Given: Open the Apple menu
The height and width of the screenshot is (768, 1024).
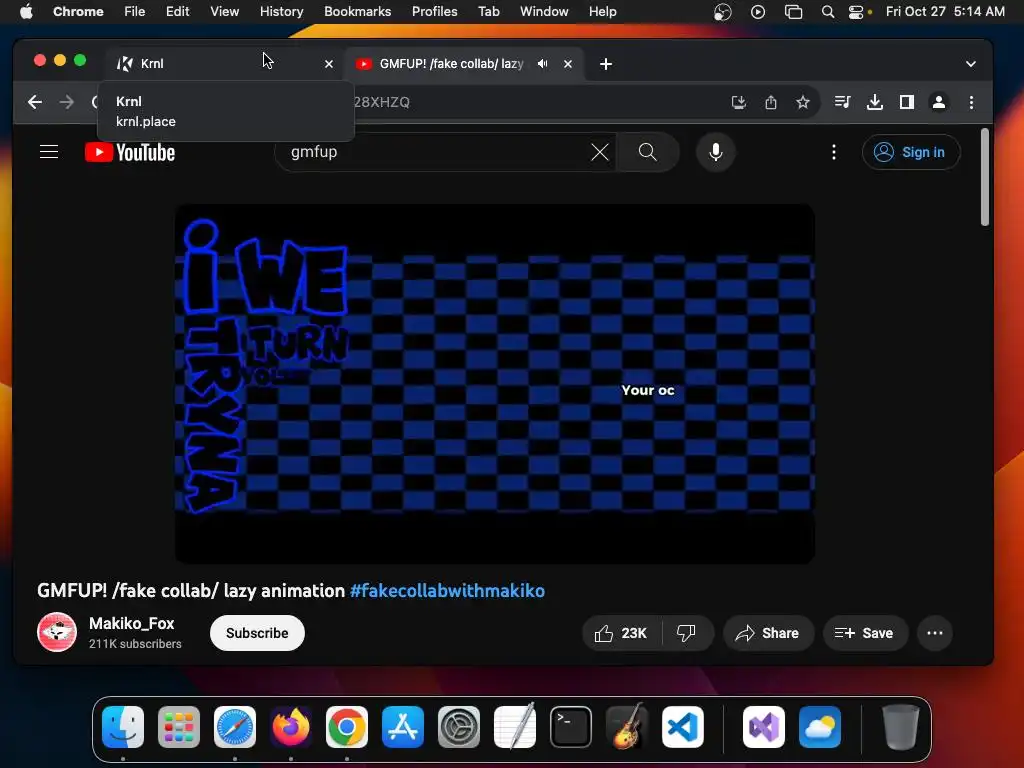Looking at the screenshot, I should point(26,12).
